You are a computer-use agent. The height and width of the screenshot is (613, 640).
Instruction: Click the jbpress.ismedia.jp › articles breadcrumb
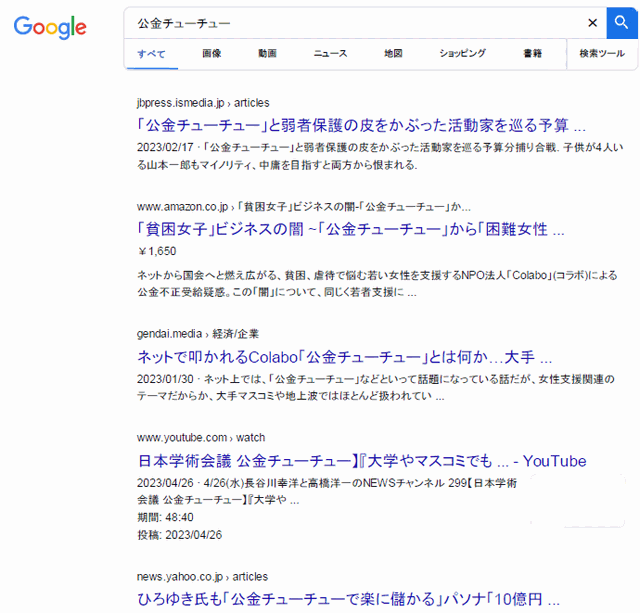click(x=203, y=103)
